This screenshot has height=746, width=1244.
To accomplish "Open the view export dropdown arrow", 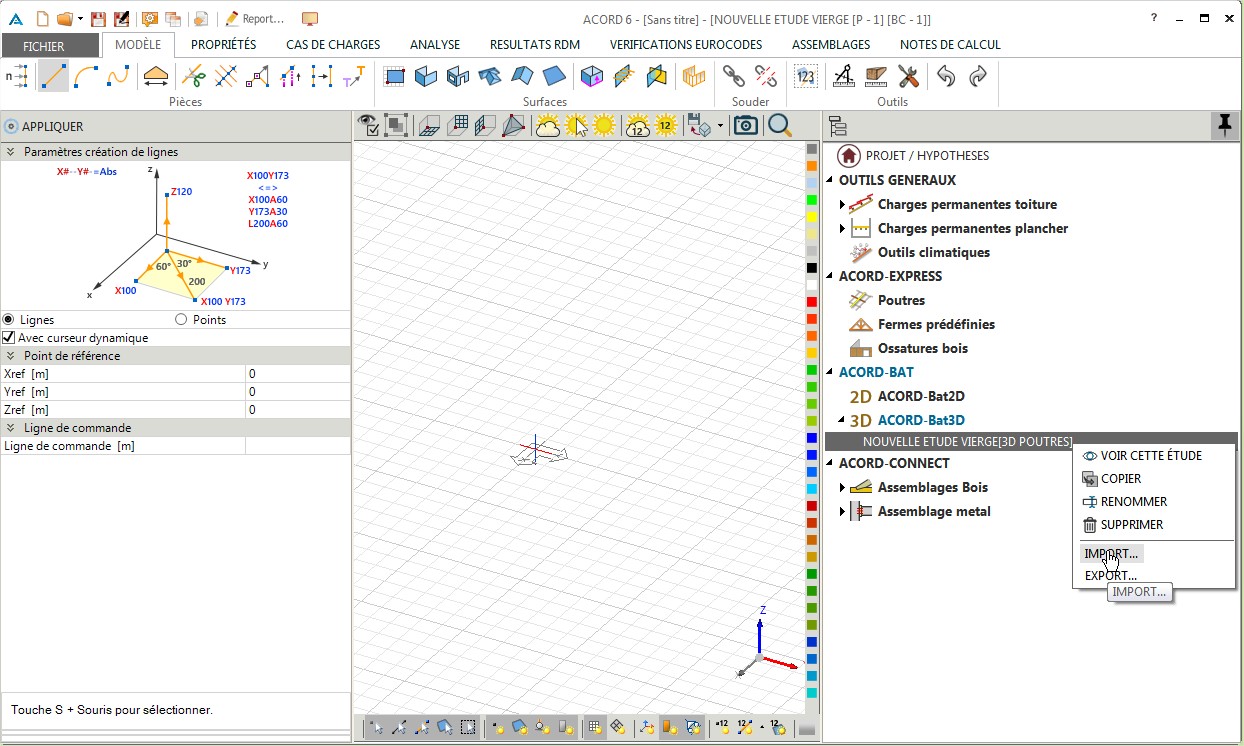I will (720, 126).
